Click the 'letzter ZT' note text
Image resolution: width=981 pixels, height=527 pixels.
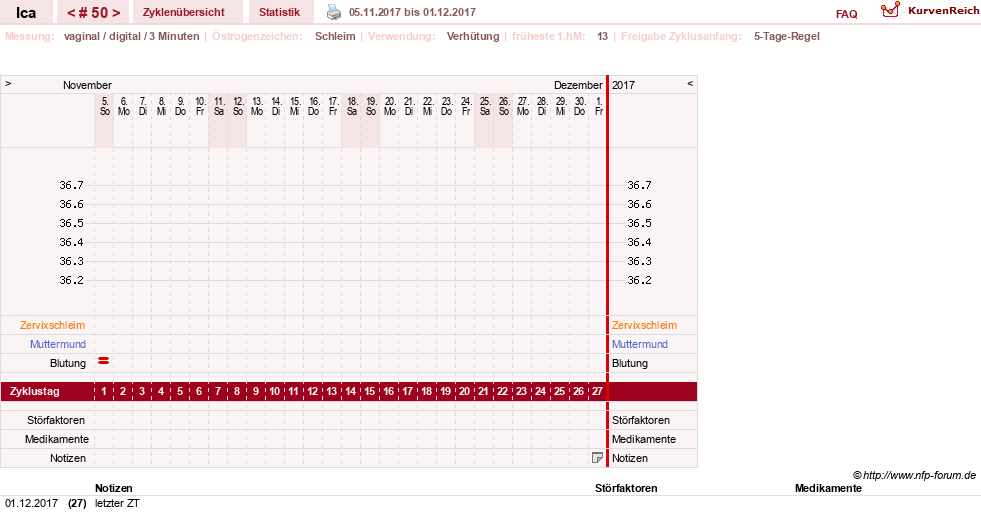[x=117, y=503]
